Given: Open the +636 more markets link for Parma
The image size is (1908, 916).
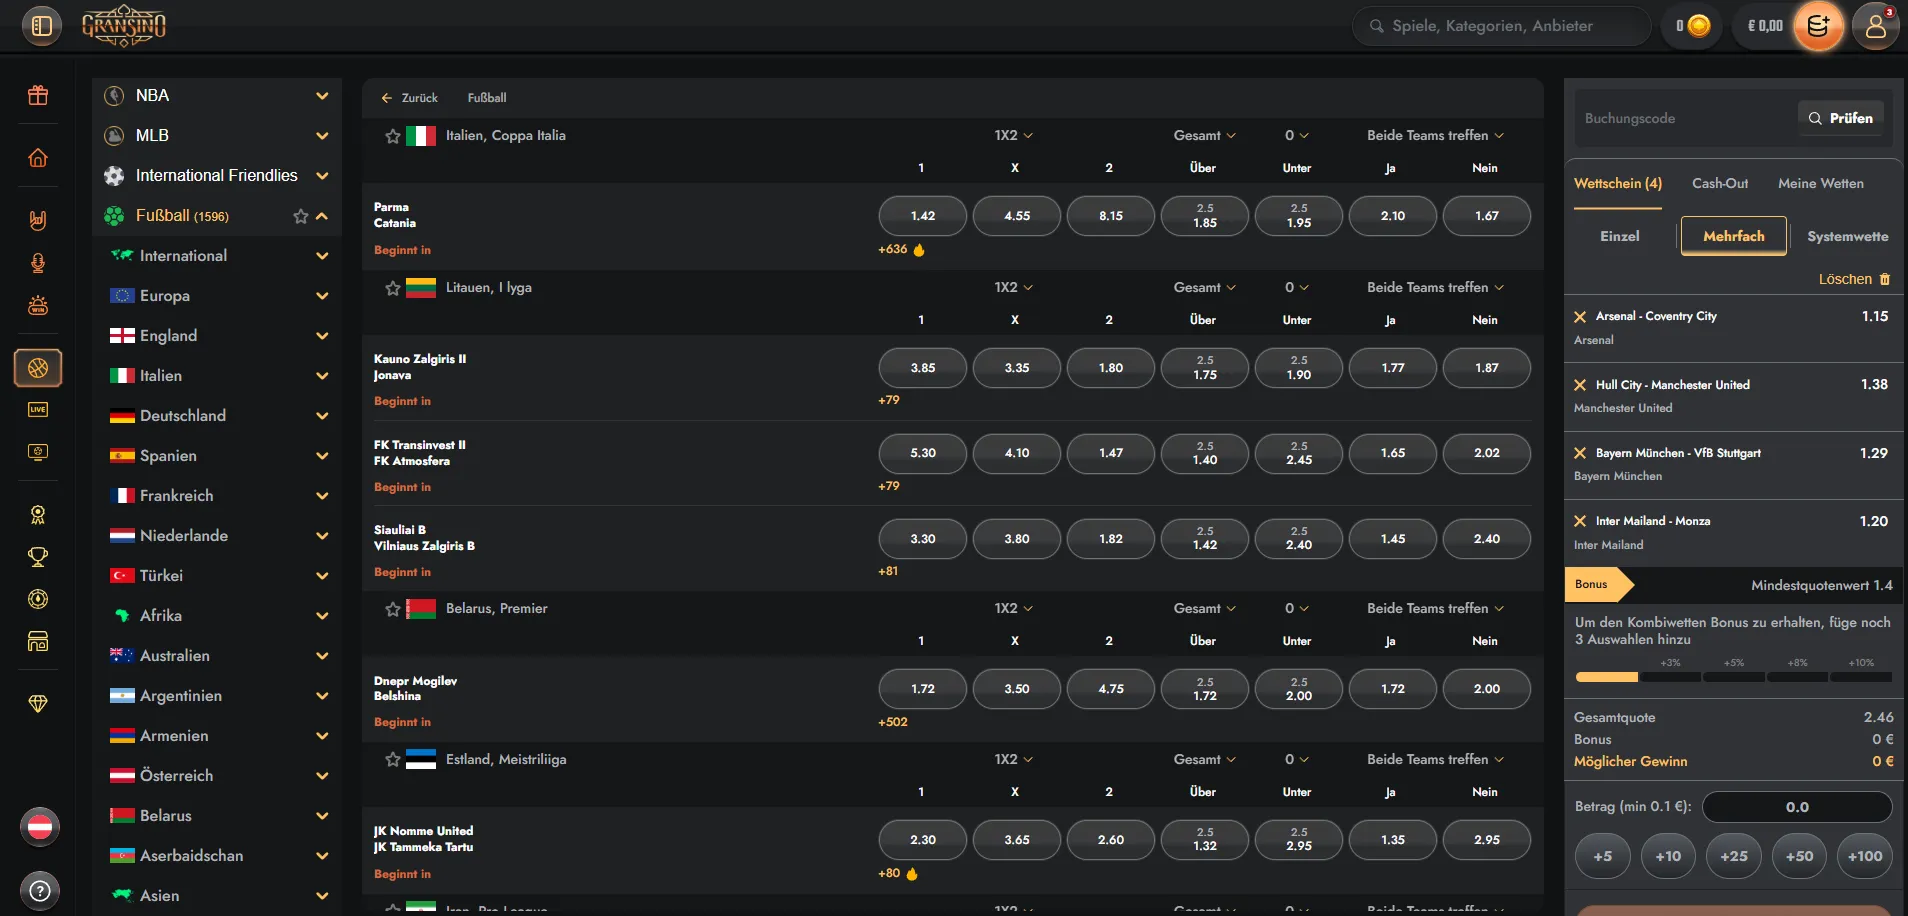Looking at the screenshot, I should tap(893, 250).
